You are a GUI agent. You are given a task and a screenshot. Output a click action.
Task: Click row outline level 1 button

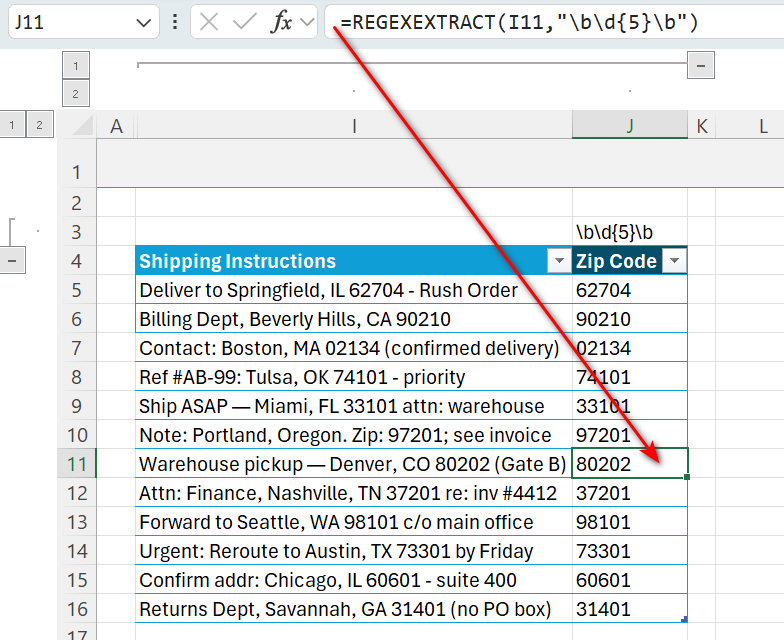point(12,125)
